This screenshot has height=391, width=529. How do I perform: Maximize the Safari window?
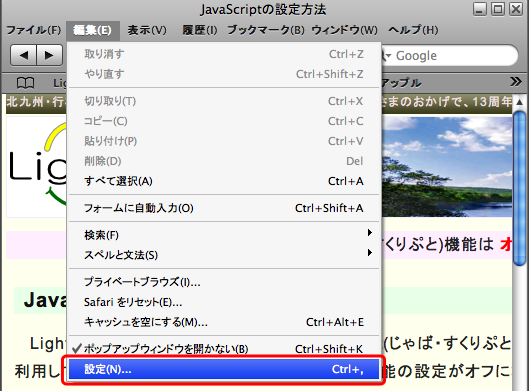click(x=498, y=9)
